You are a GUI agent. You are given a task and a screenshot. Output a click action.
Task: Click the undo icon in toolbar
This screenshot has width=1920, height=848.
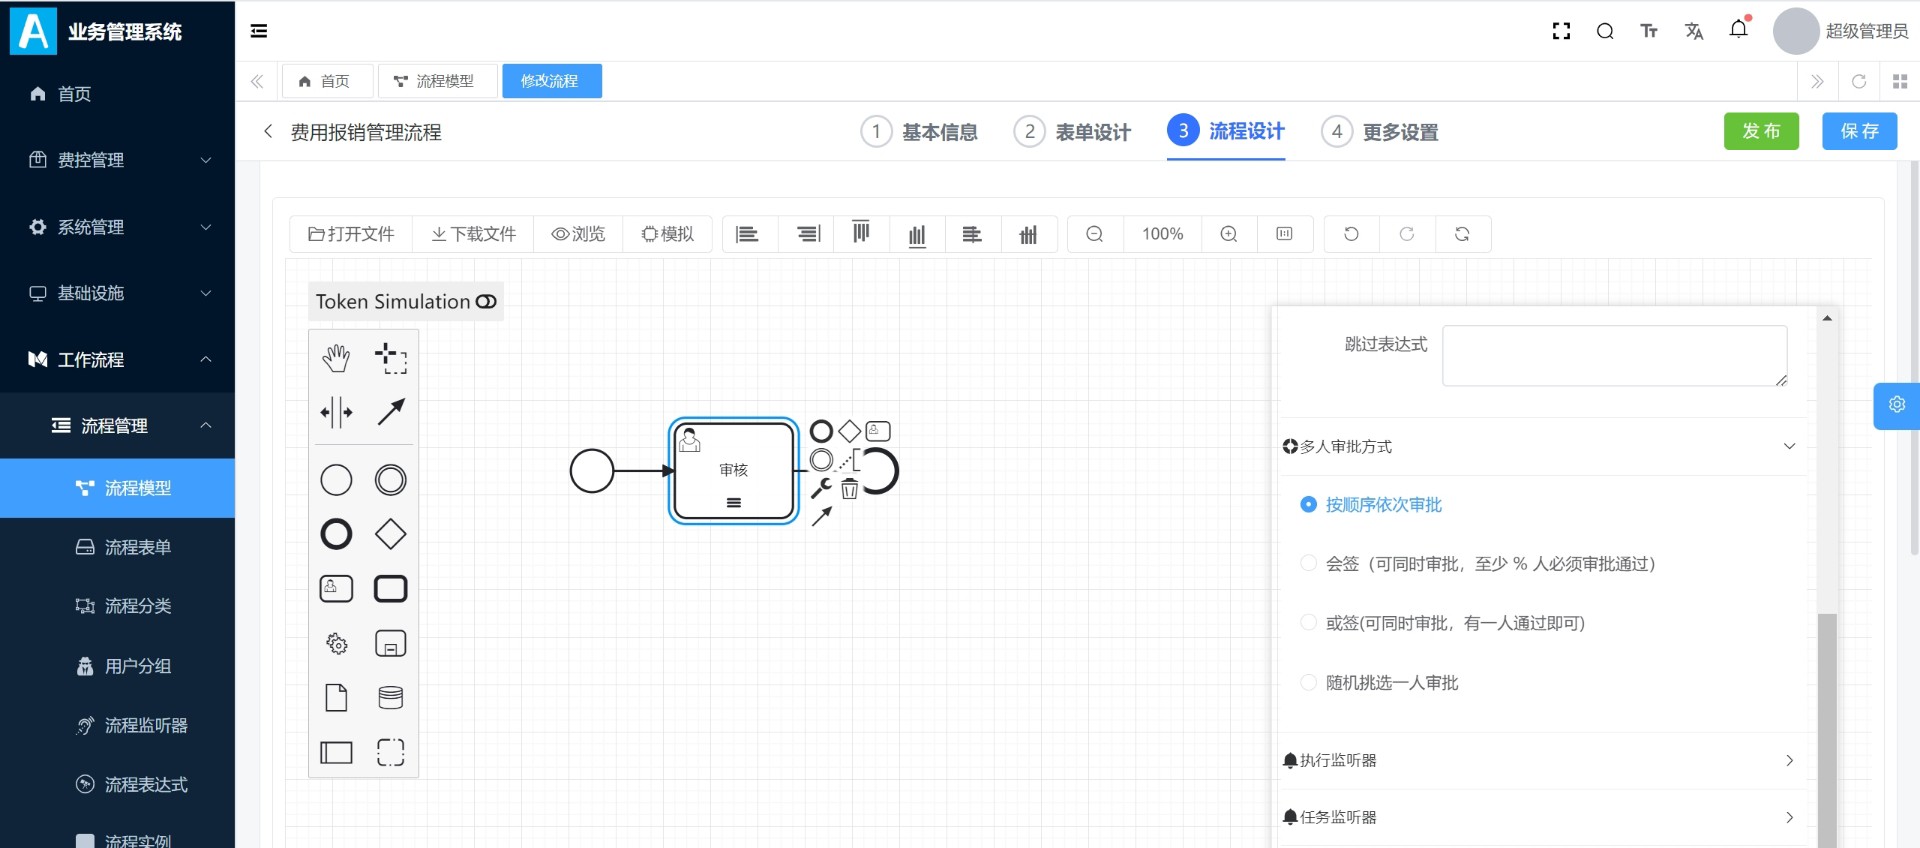pos(1351,234)
